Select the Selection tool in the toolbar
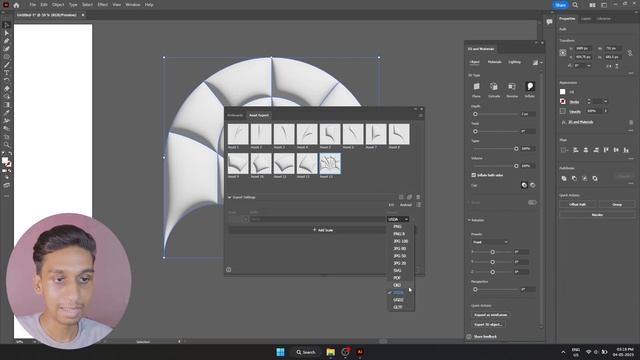This screenshot has width=640, height=360. (7, 25)
